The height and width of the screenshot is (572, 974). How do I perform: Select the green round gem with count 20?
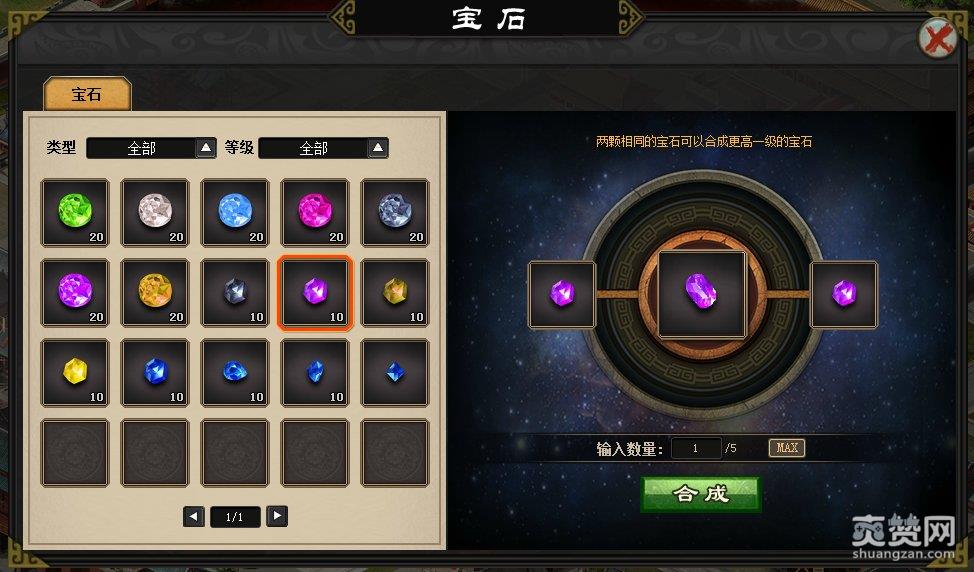(x=75, y=213)
